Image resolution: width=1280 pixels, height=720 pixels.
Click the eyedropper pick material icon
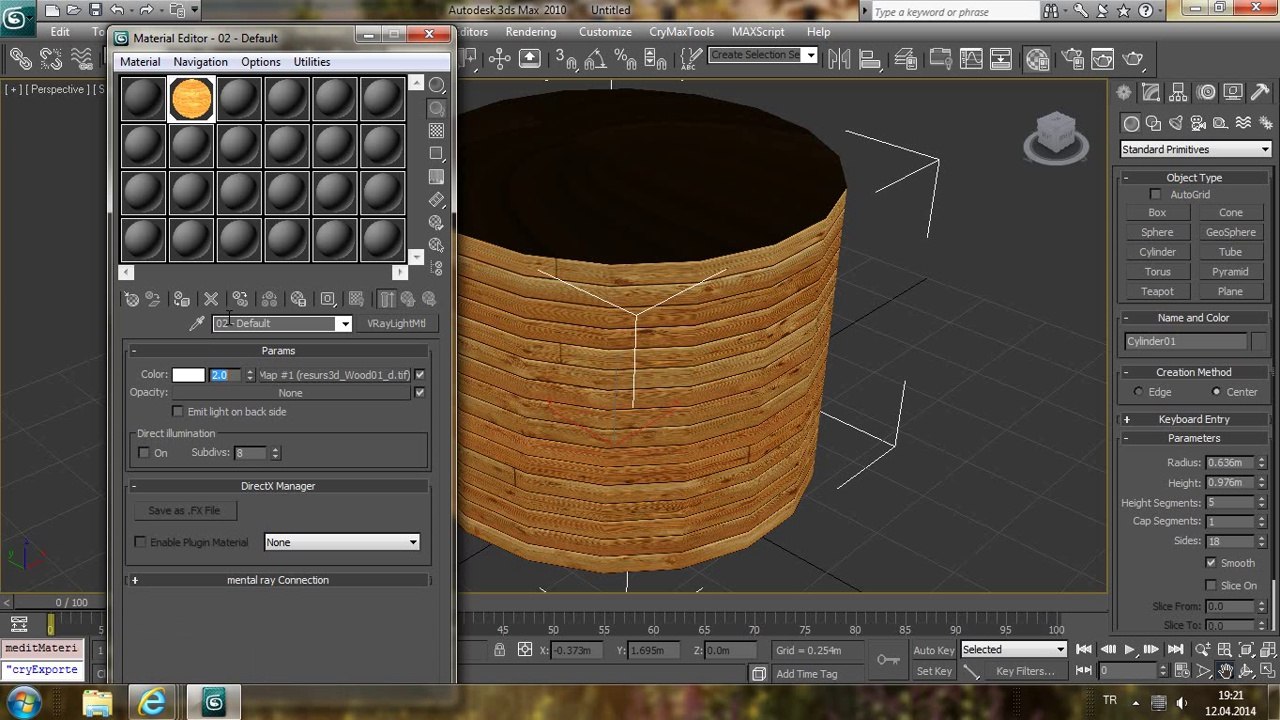[x=197, y=323]
